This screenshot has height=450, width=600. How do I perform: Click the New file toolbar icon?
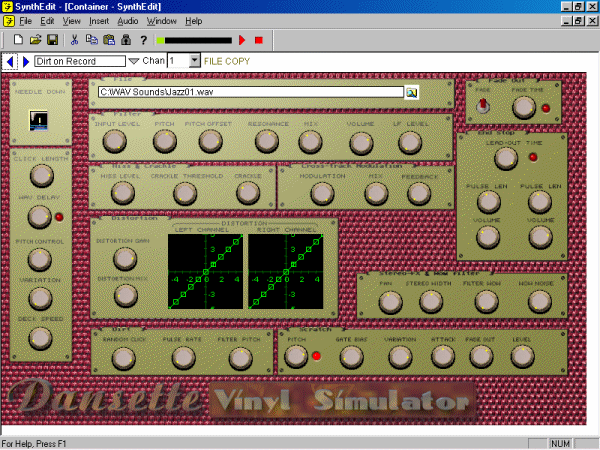tap(17, 40)
